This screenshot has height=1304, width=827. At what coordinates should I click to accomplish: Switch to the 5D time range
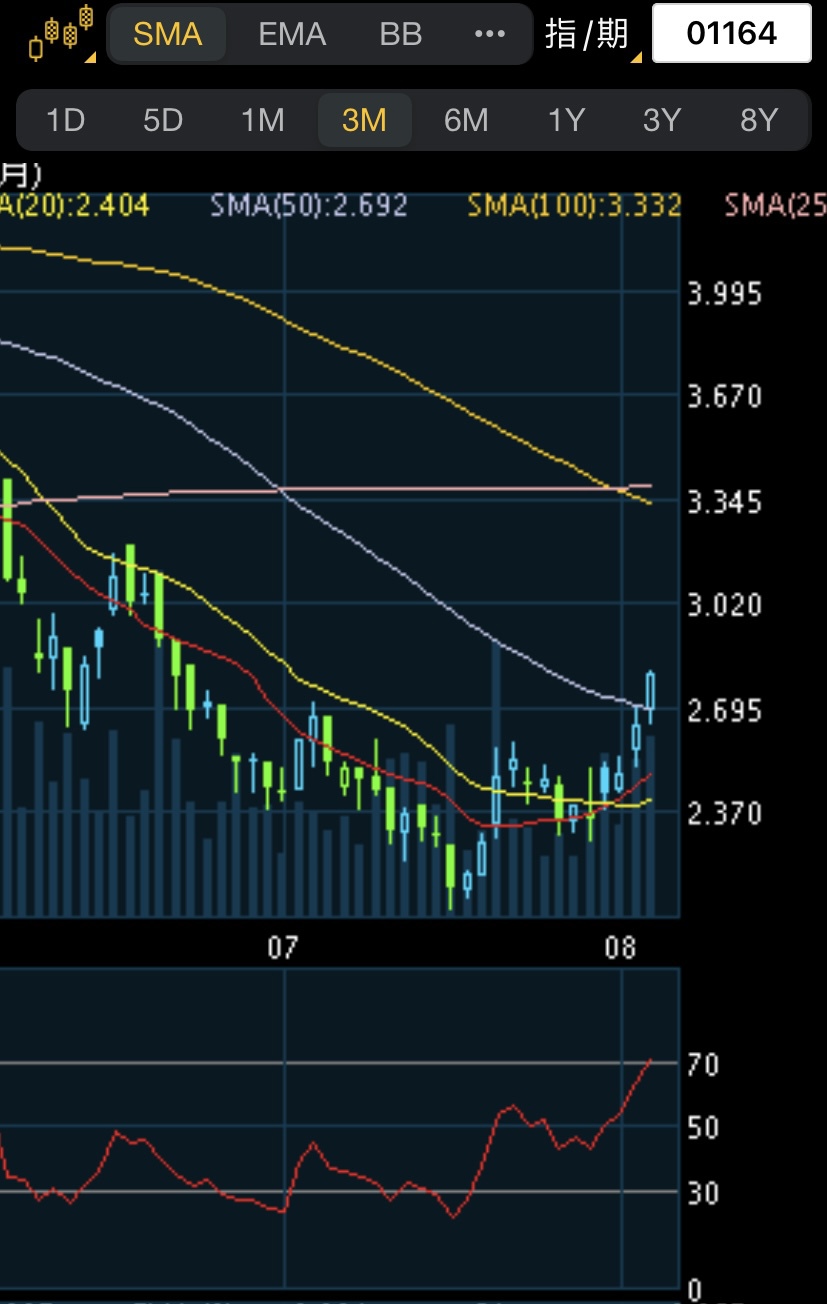(x=163, y=121)
